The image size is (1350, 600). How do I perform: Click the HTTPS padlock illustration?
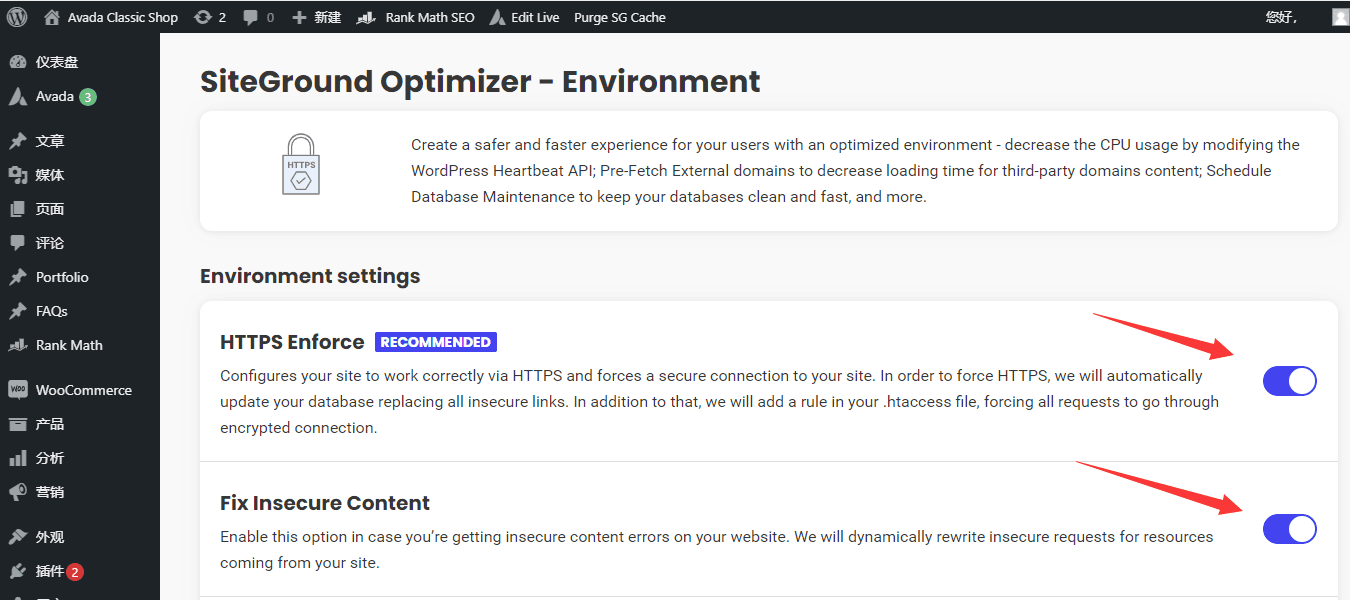pos(301,164)
